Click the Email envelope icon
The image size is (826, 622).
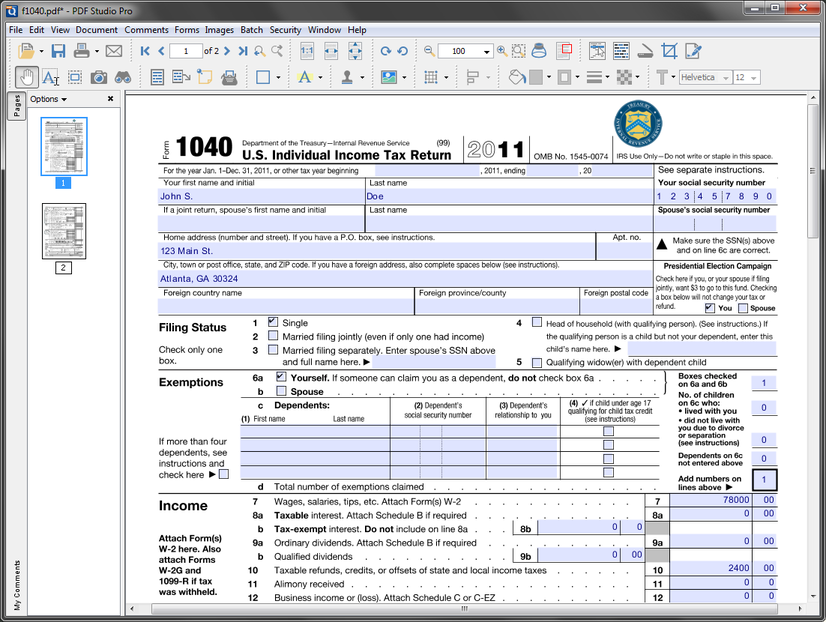(114, 51)
